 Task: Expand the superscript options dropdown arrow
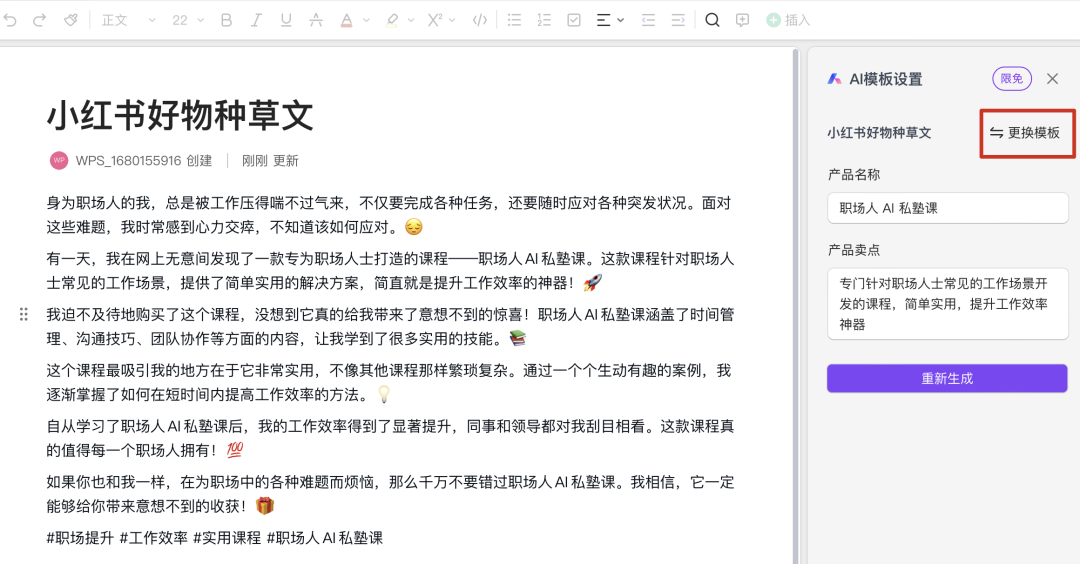(452, 20)
